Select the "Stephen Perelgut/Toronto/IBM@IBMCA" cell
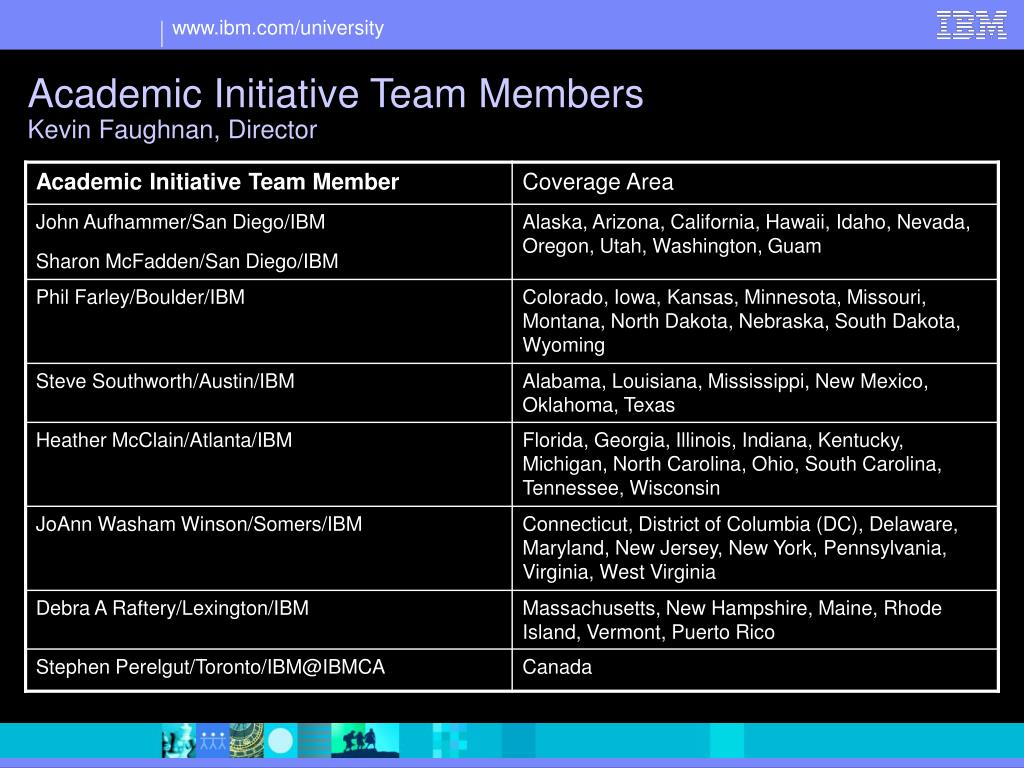 (x=269, y=669)
